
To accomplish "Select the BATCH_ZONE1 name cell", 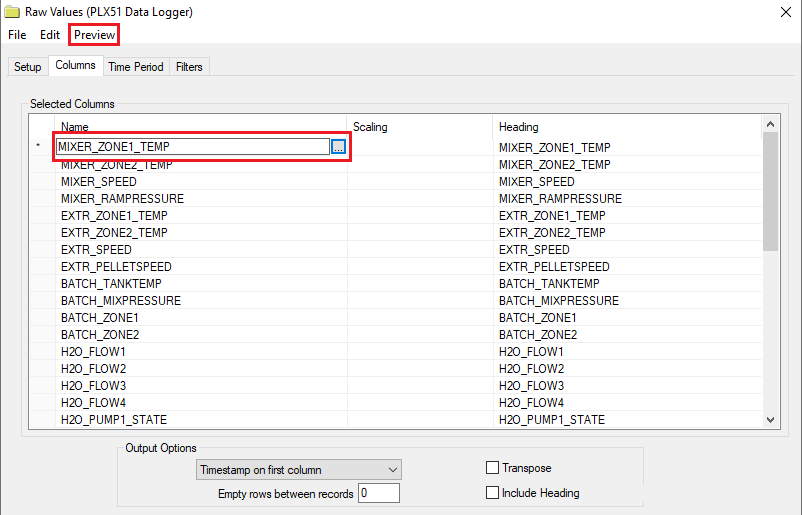I will pyautogui.click(x=200, y=318).
